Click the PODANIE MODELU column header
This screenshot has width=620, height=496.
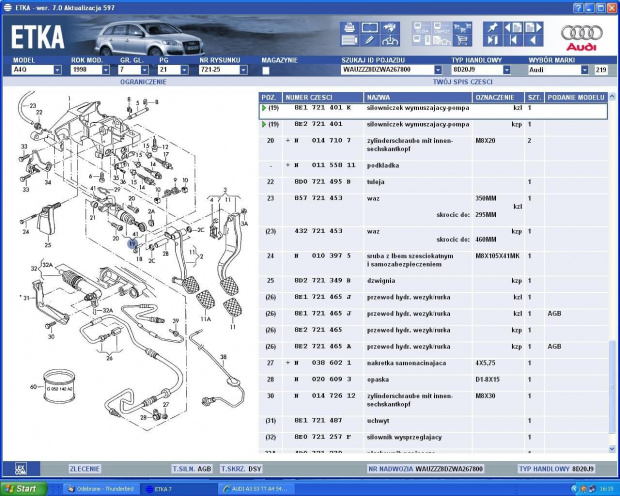576,97
